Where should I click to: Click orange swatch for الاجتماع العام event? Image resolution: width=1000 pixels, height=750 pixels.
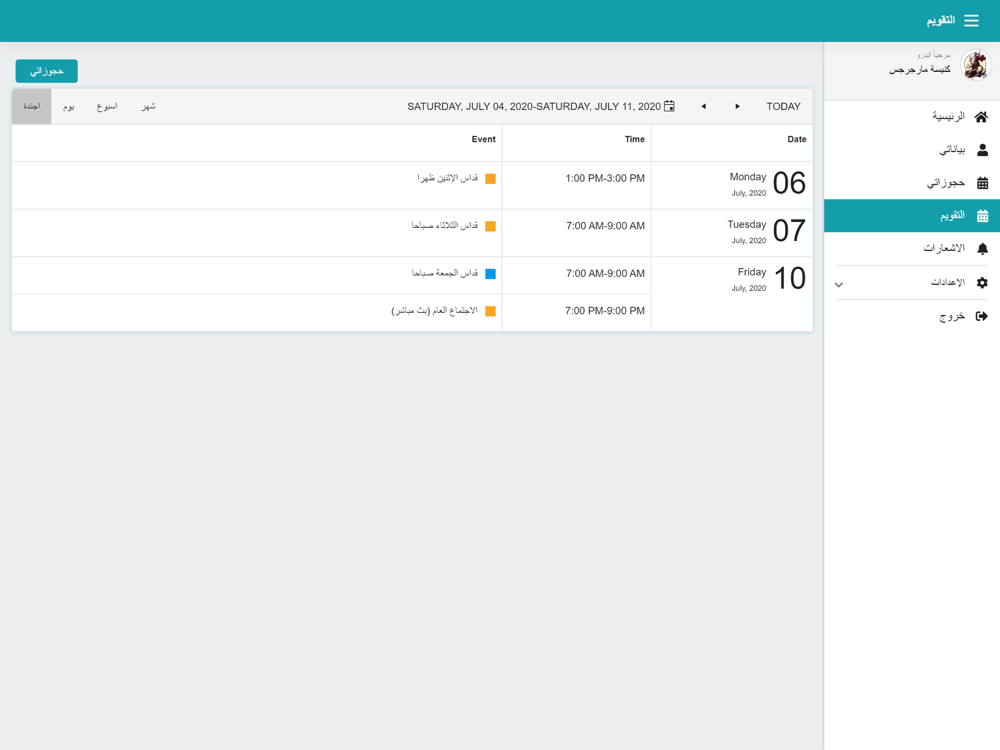(490, 311)
